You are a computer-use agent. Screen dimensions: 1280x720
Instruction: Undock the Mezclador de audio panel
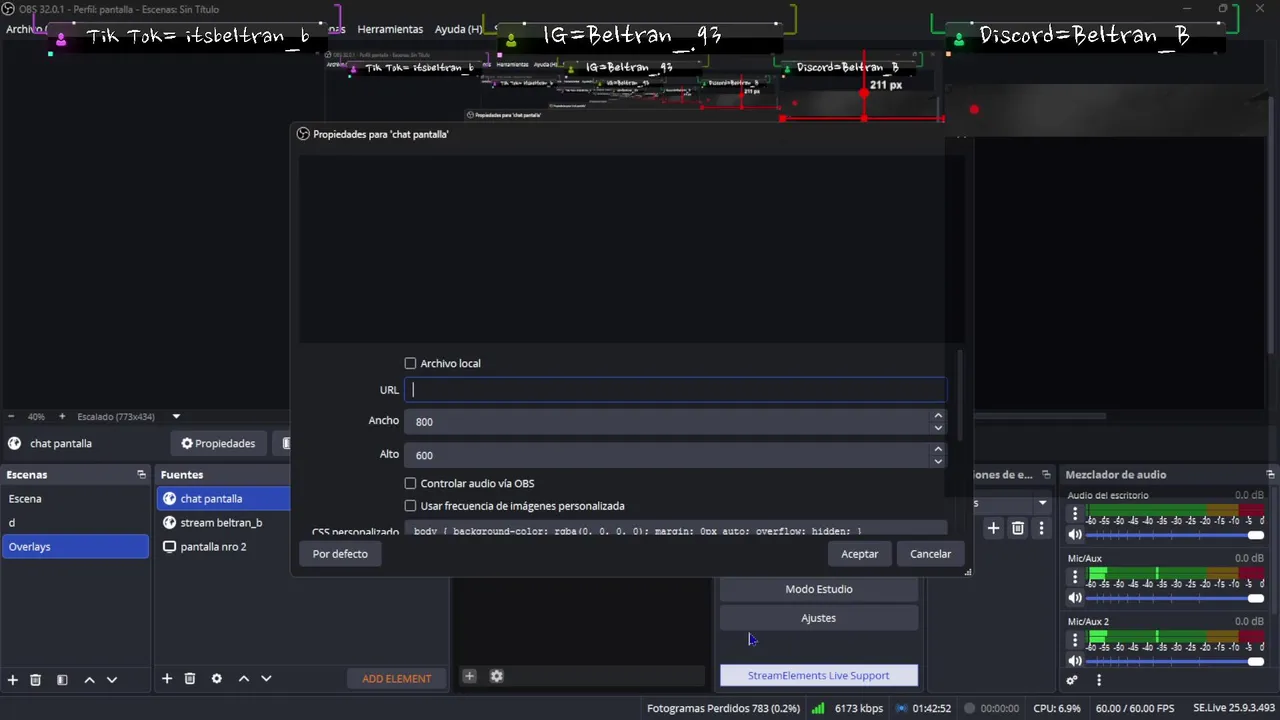1270,475
